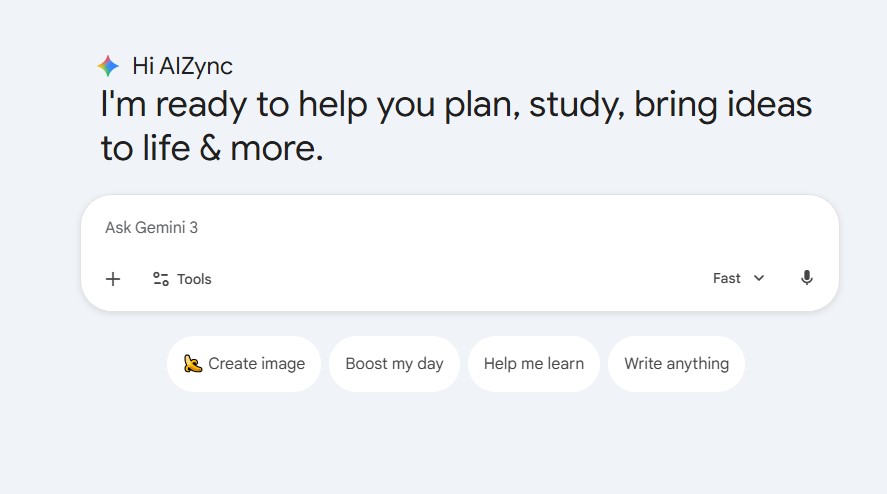Click the Hi AIZync greeting text
The height and width of the screenshot is (494, 887).
(x=182, y=67)
